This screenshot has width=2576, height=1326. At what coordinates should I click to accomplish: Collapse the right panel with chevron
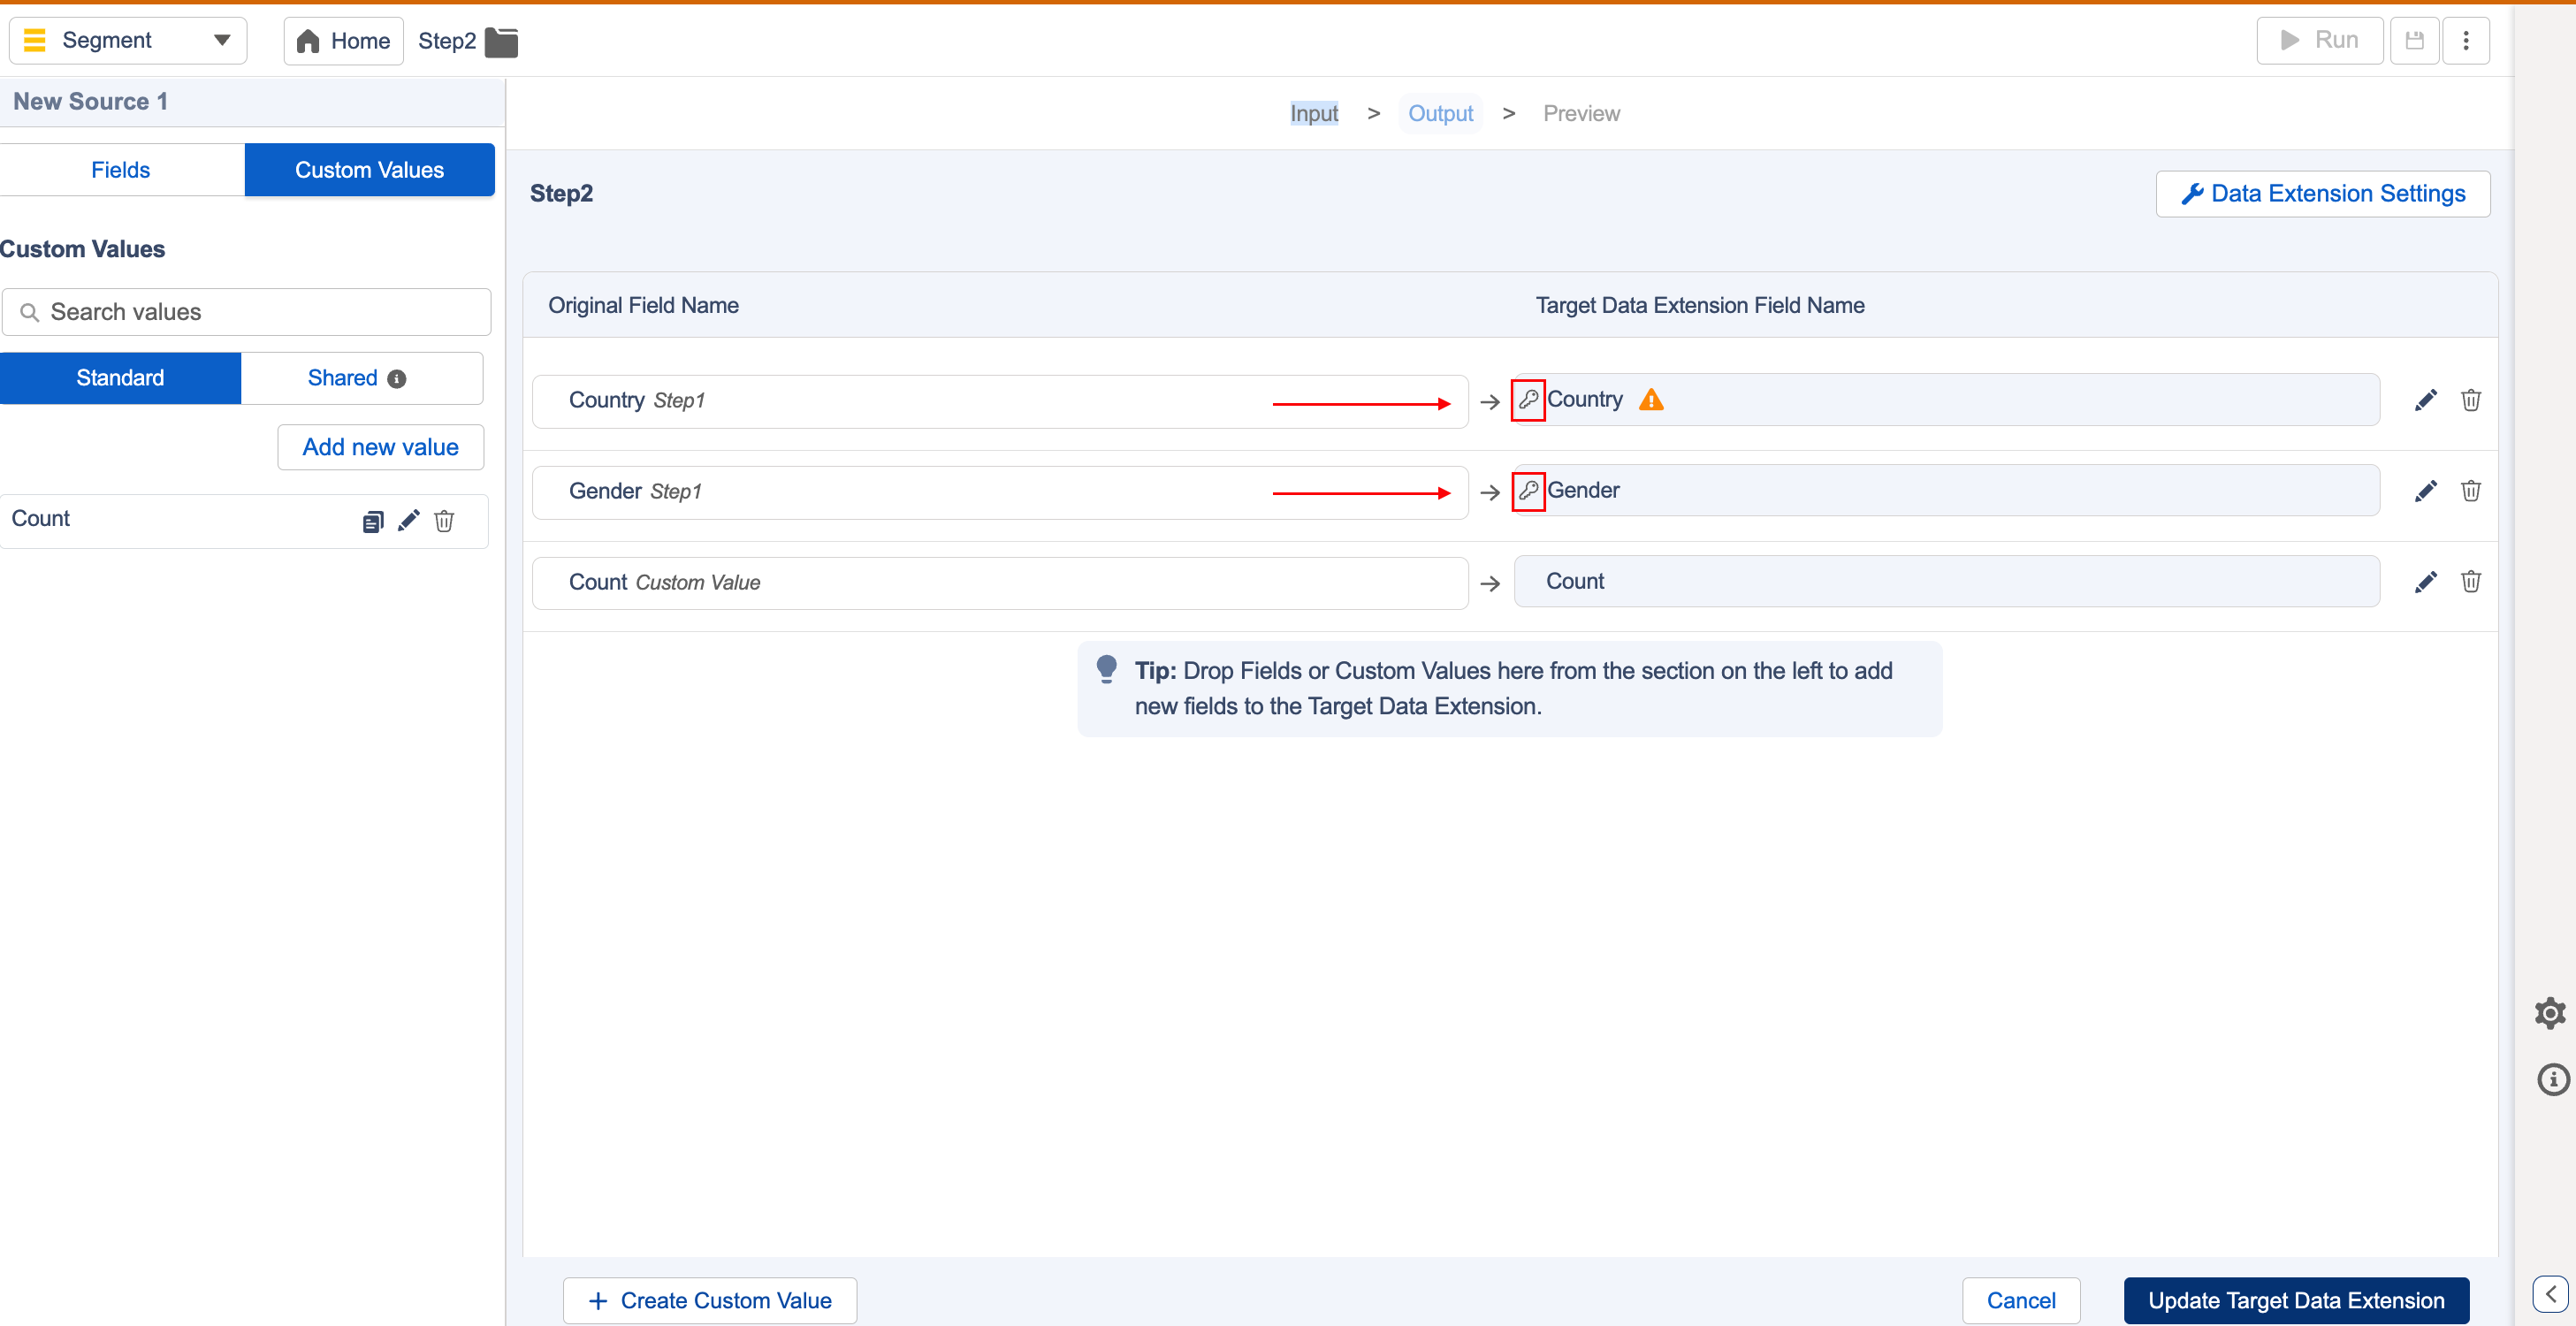click(x=2550, y=1294)
